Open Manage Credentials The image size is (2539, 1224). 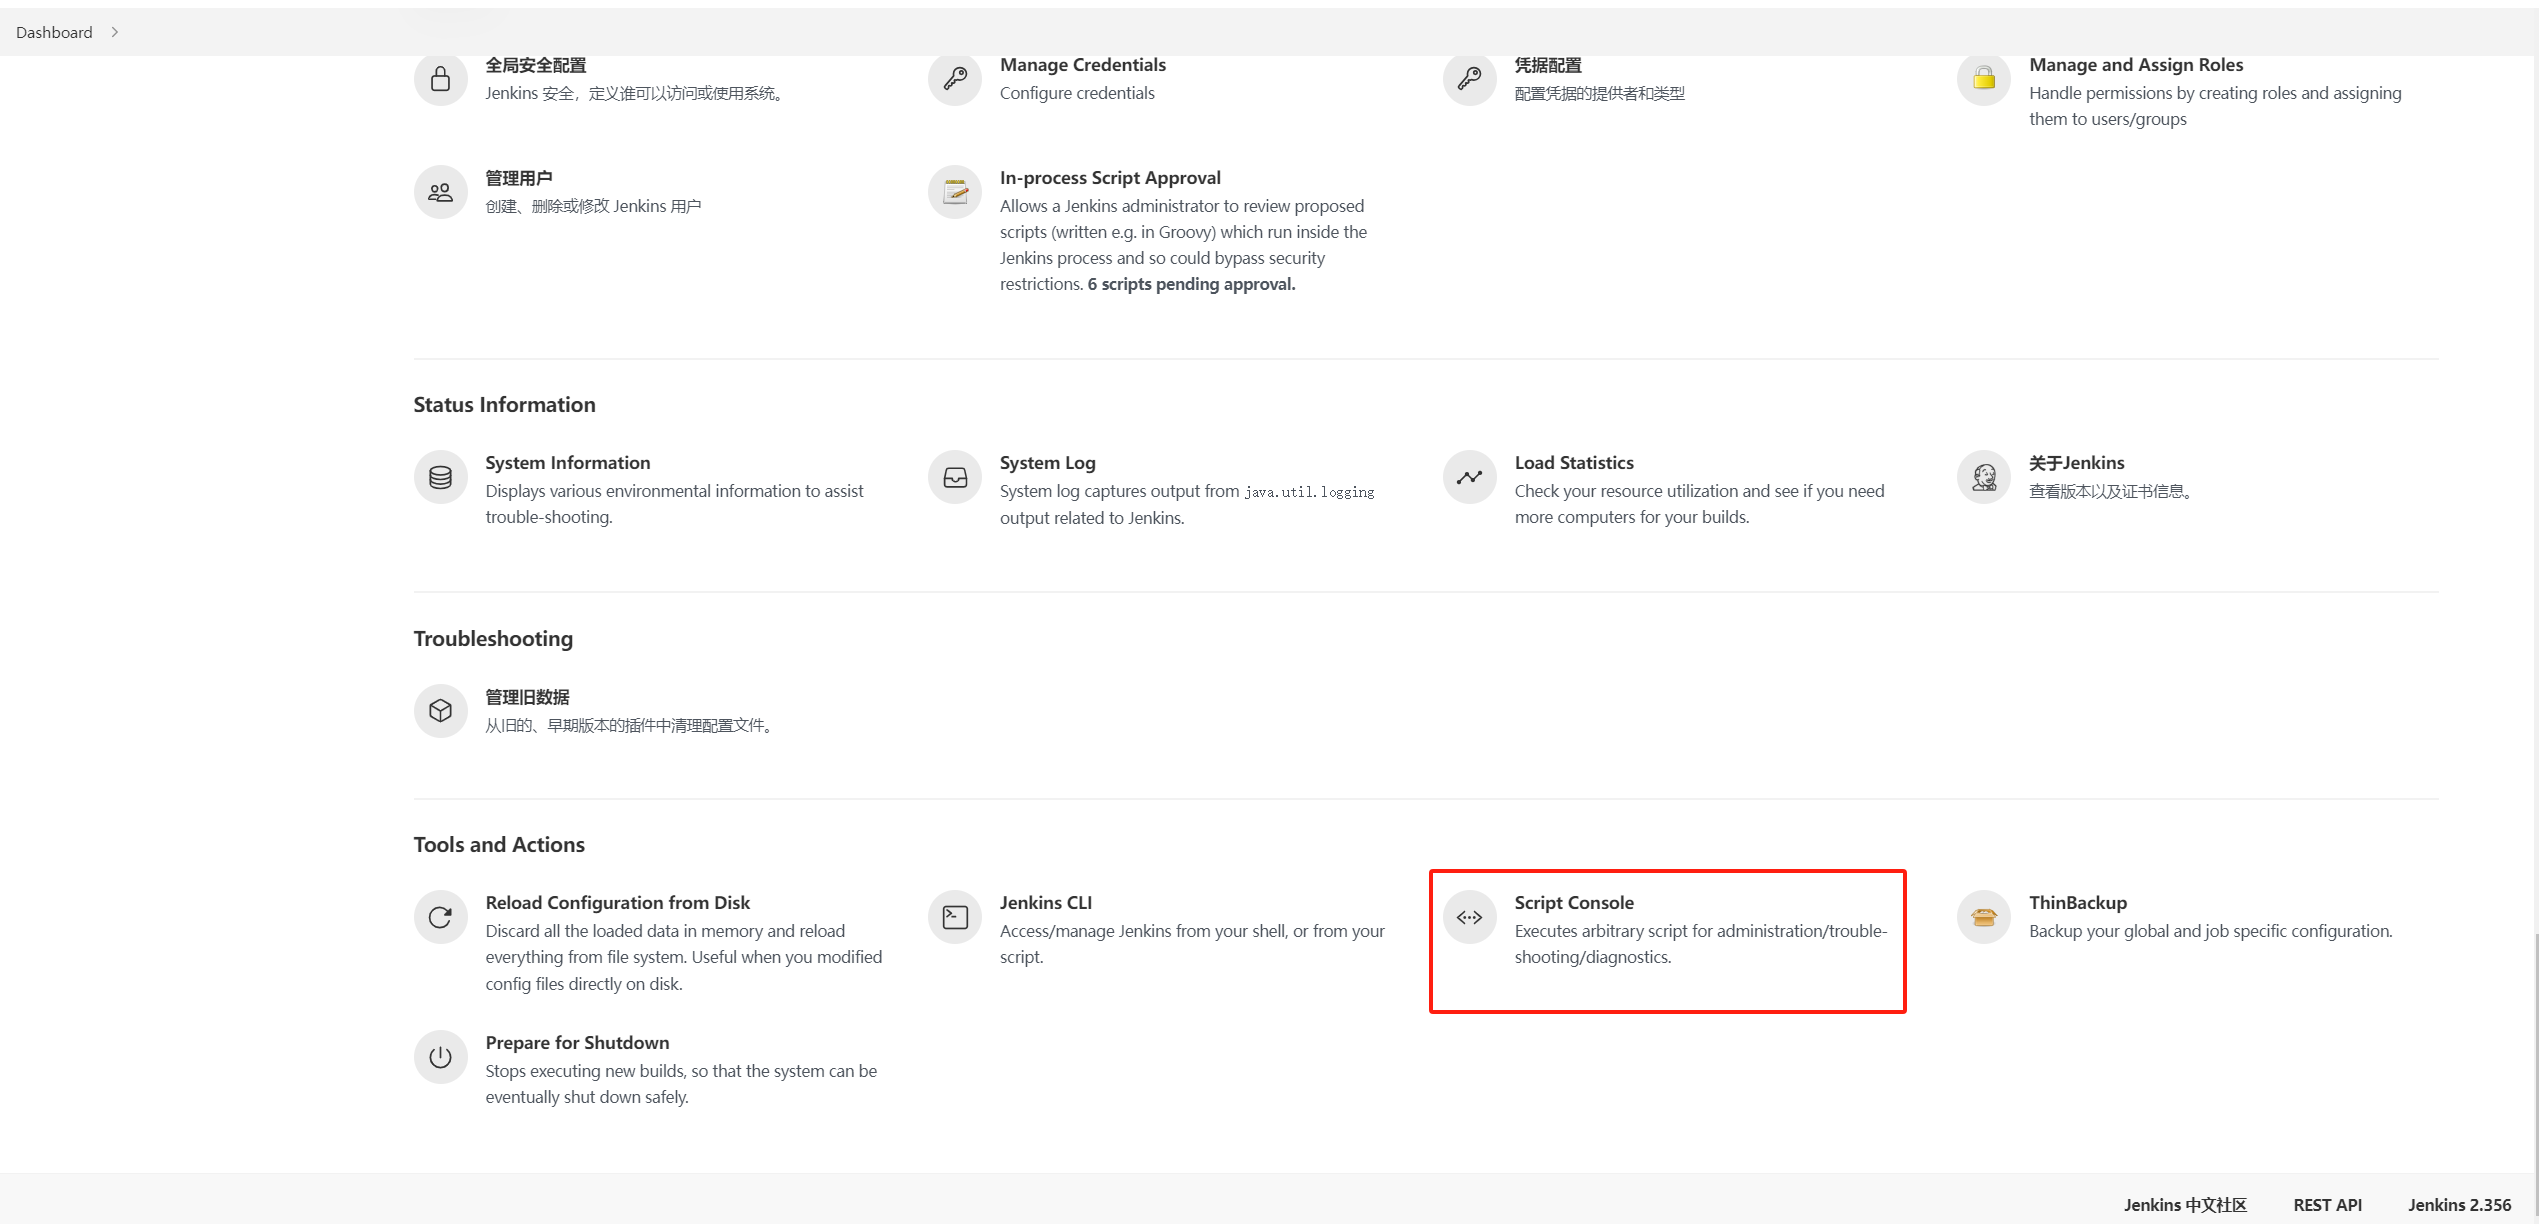pos(1083,65)
